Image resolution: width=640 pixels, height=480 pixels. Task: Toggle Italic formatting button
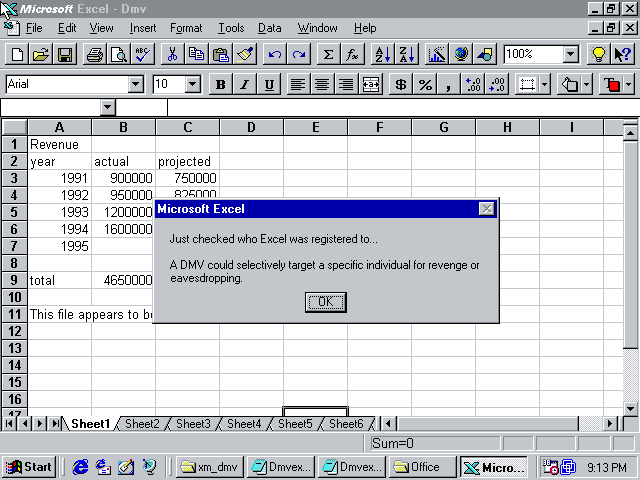coord(244,84)
